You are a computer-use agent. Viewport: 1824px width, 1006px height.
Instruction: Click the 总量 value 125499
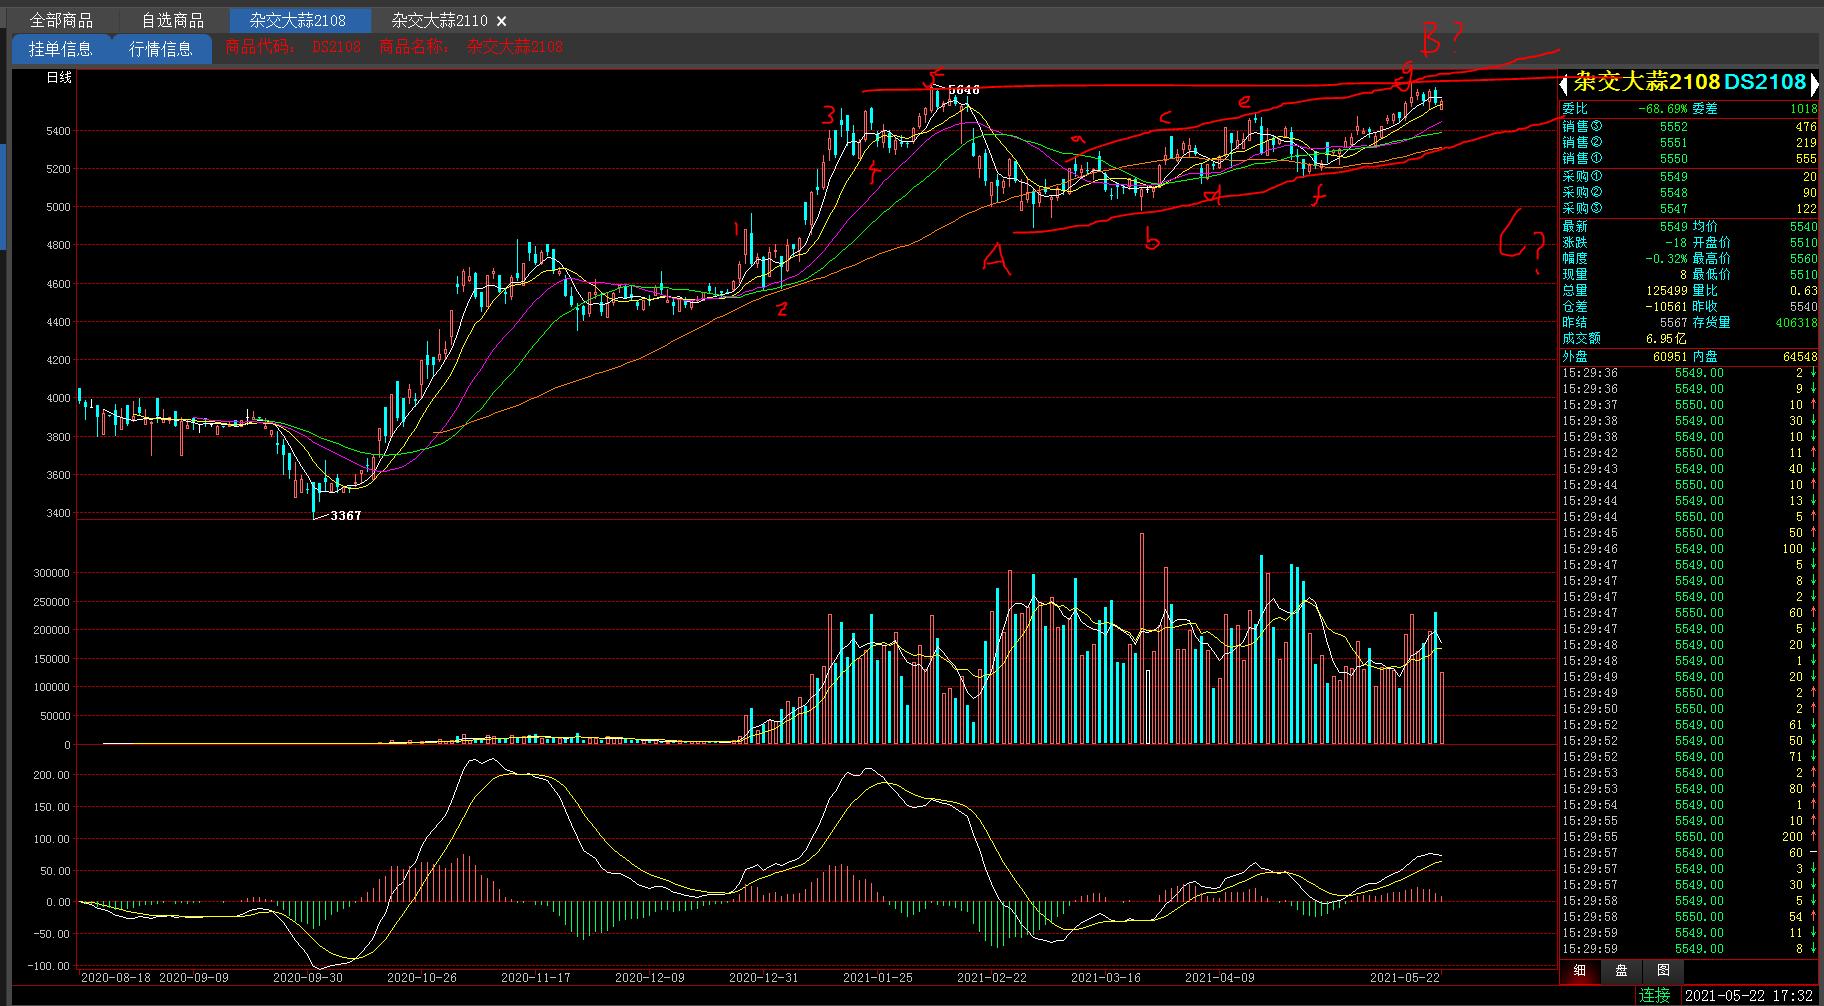[1667, 291]
